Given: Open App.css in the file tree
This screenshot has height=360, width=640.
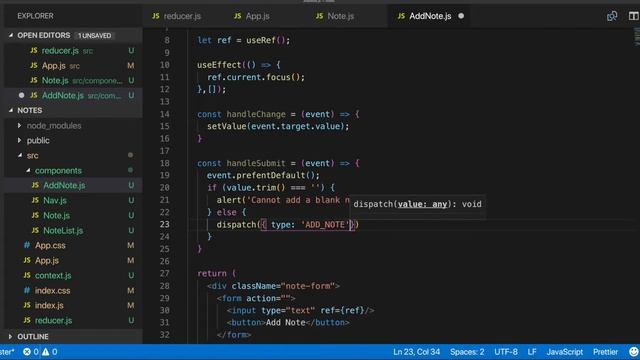Looking at the screenshot, I should click(73, 245).
